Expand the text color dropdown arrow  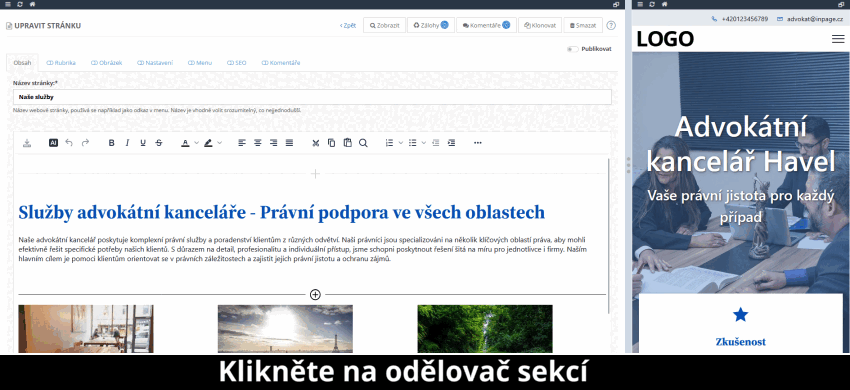(196, 143)
